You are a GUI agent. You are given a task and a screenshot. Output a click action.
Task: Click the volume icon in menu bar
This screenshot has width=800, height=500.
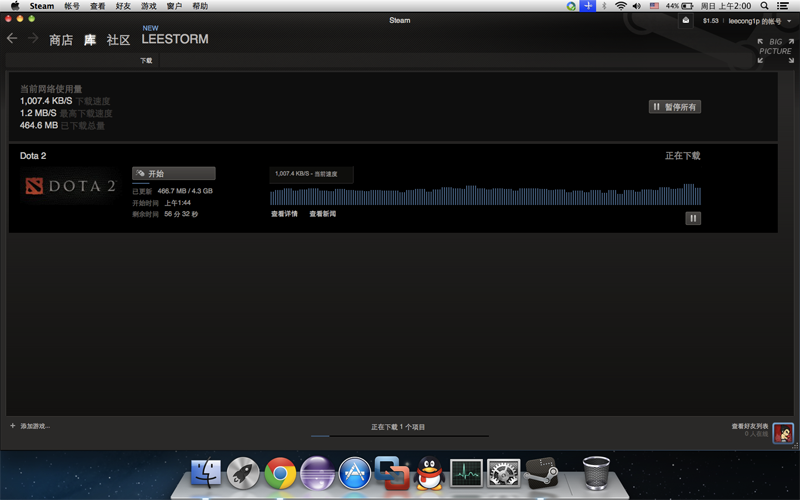coord(637,6)
